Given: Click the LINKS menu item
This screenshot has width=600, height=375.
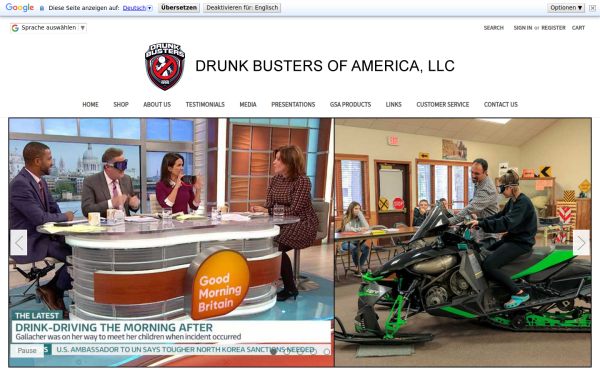Looking at the screenshot, I should (x=394, y=104).
